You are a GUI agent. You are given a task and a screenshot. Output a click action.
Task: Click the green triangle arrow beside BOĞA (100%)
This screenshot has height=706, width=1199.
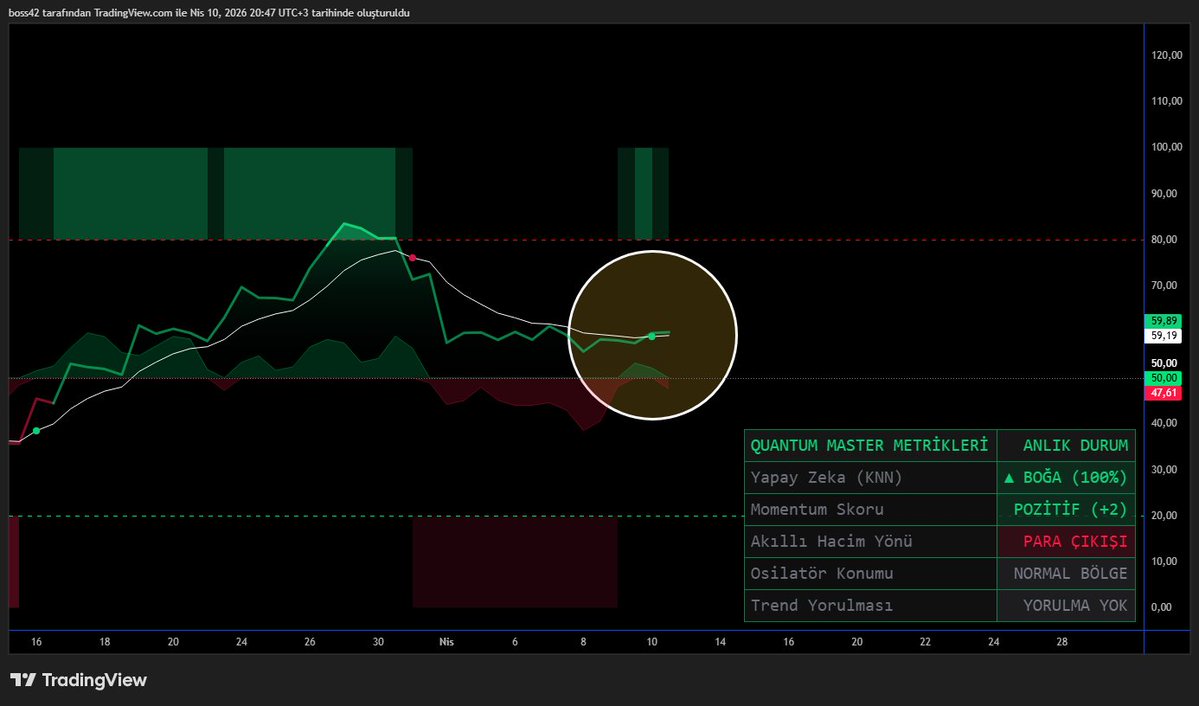[x=1011, y=477]
